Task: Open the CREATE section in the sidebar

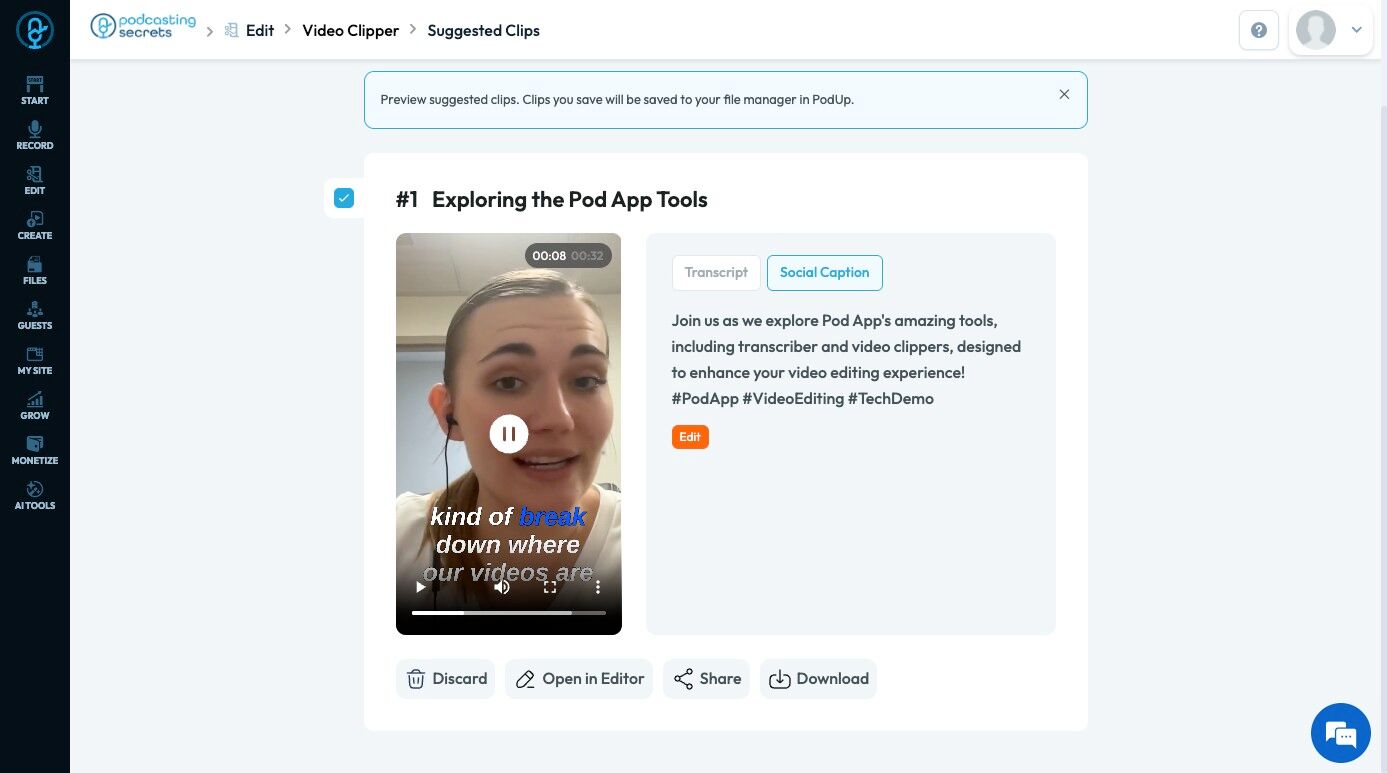Action: point(35,225)
